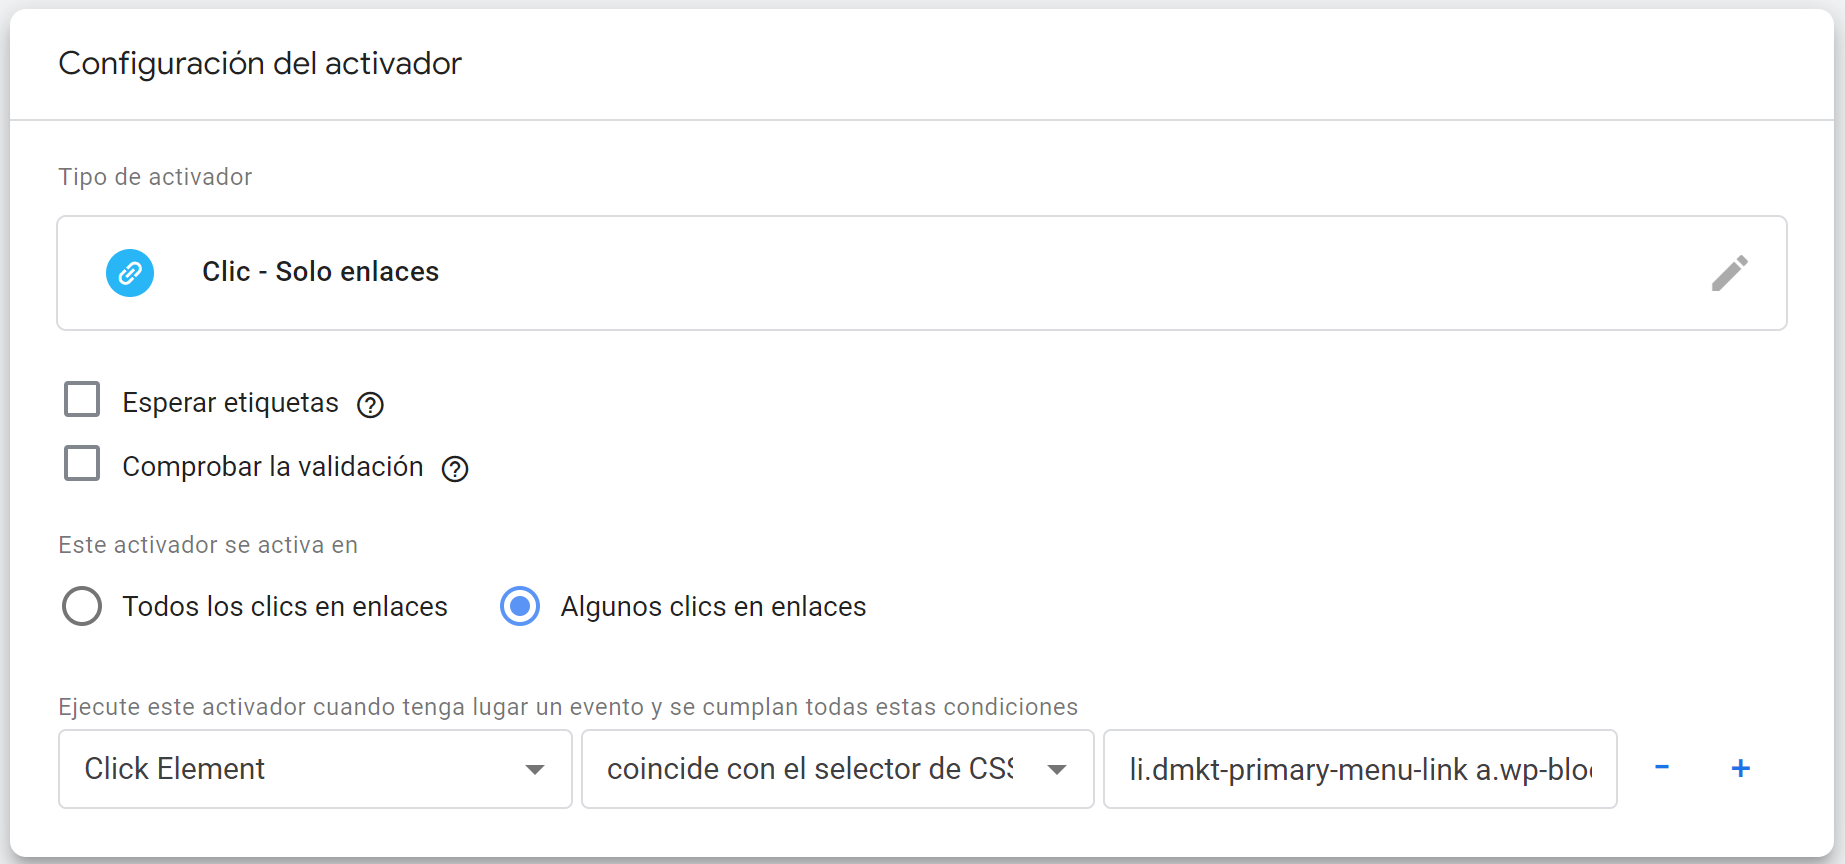Click the pencil edit icon for trigger type
The height and width of the screenshot is (864, 1845).
(1729, 273)
